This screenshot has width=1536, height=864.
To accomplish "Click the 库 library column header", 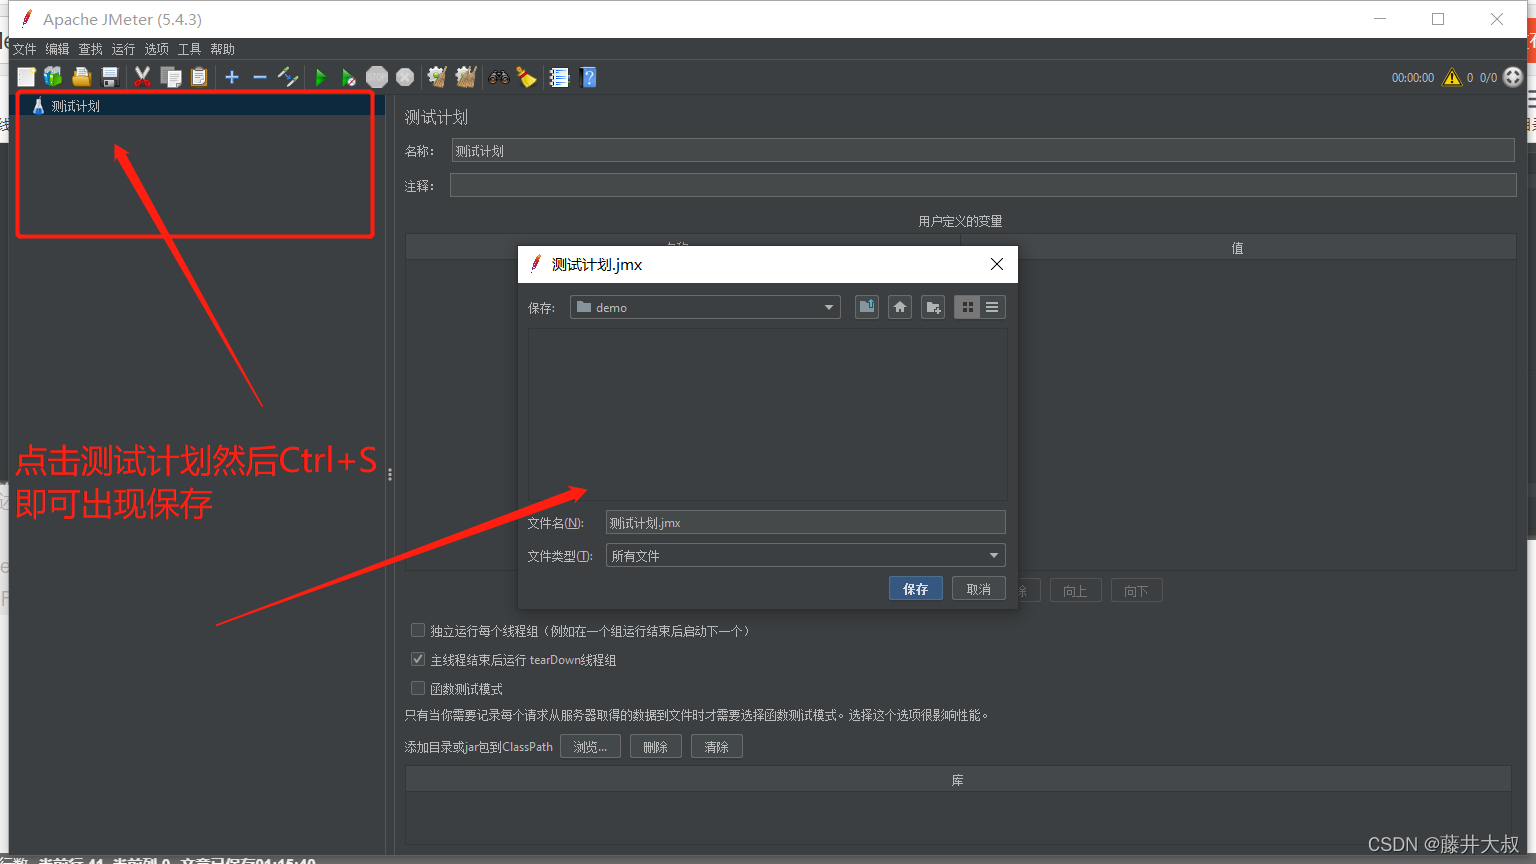I will point(958,780).
